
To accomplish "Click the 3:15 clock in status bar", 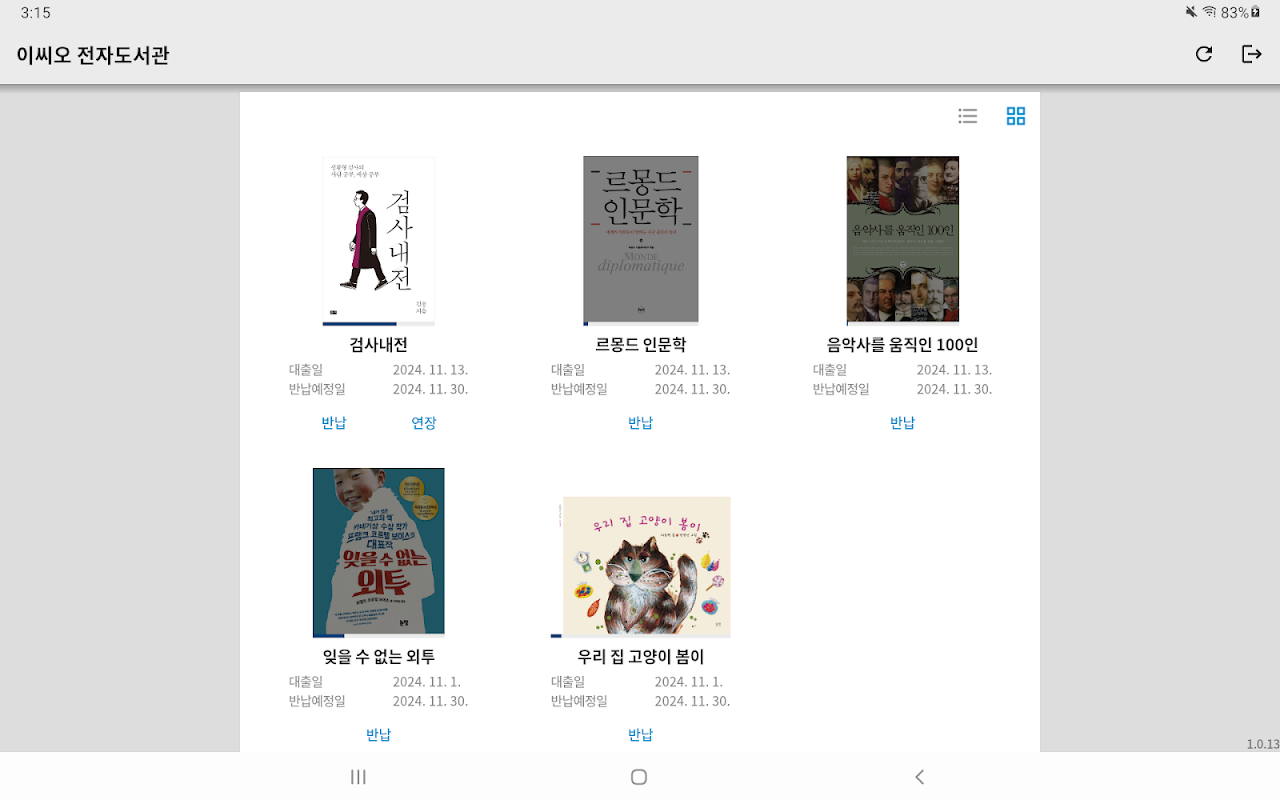I will (36, 13).
